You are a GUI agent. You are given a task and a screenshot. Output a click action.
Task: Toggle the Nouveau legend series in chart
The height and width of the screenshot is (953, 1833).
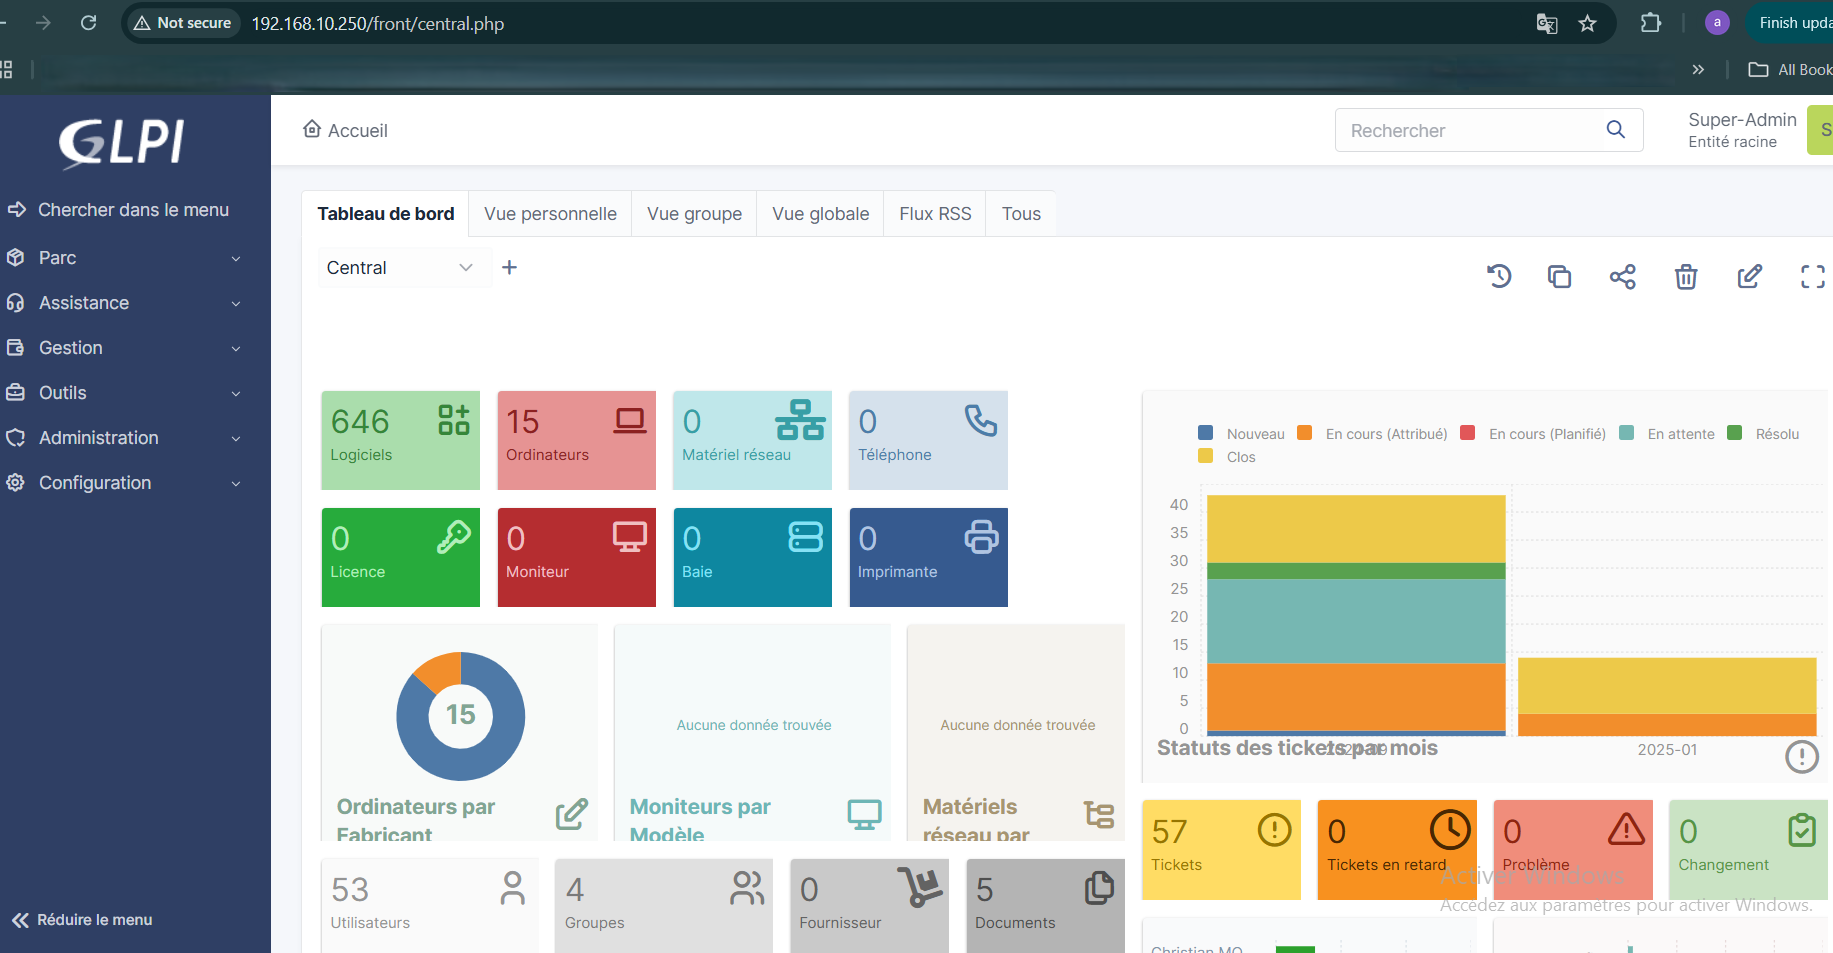tap(1241, 434)
